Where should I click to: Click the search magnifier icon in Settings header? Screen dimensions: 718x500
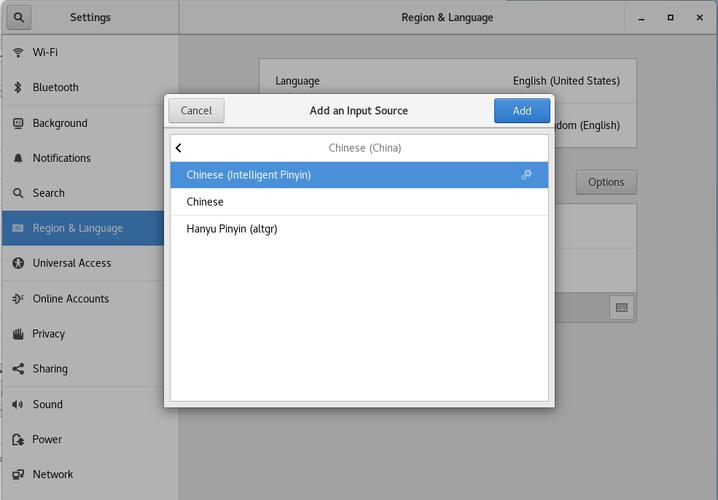(19, 17)
